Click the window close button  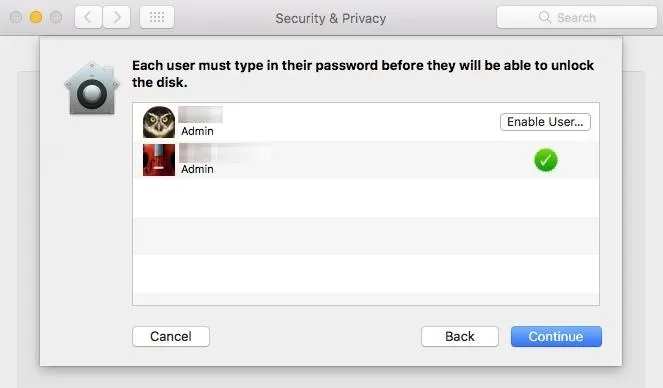16,17
